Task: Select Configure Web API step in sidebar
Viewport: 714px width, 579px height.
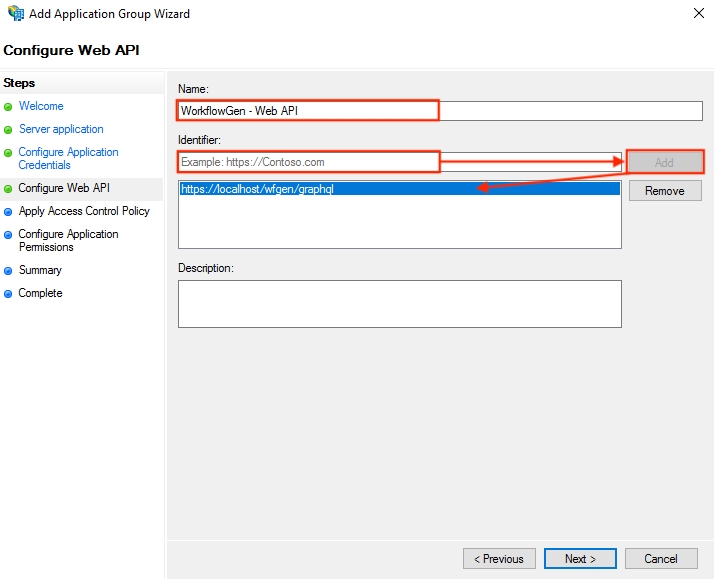Action: click(x=64, y=188)
